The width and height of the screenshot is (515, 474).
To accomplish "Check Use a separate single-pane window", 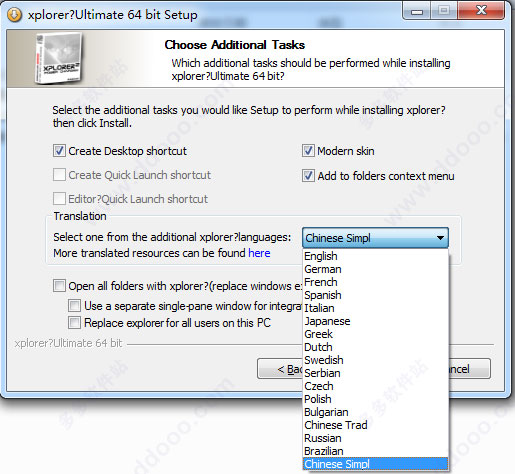I will pyautogui.click(x=74, y=305).
